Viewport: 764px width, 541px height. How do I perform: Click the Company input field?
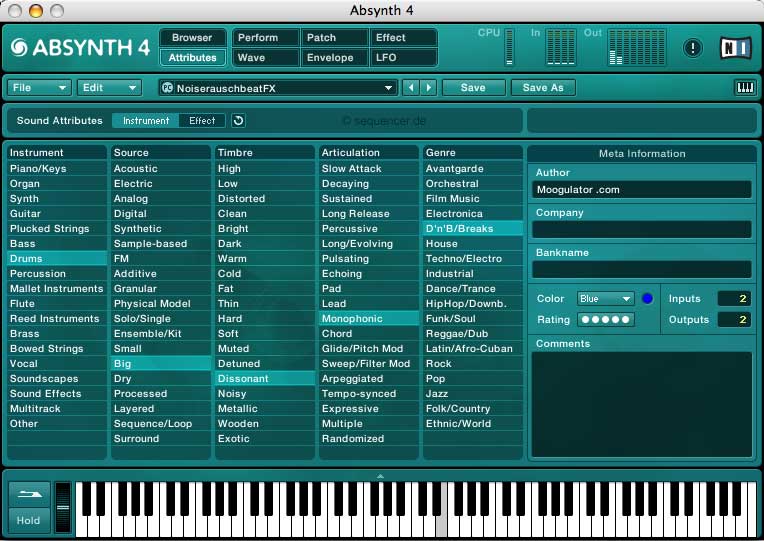pos(642,230)
